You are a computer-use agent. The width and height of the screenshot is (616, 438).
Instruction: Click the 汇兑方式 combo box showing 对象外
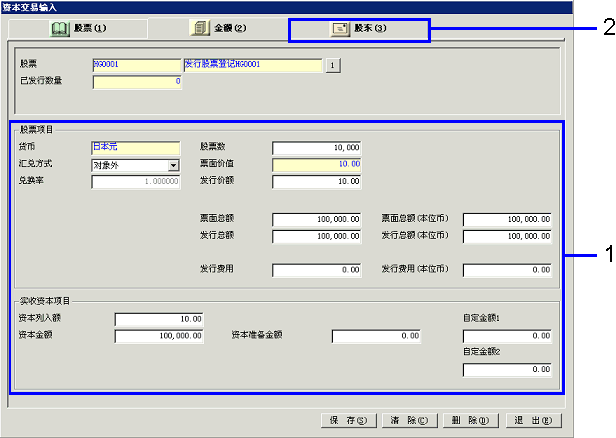(136, 165)
